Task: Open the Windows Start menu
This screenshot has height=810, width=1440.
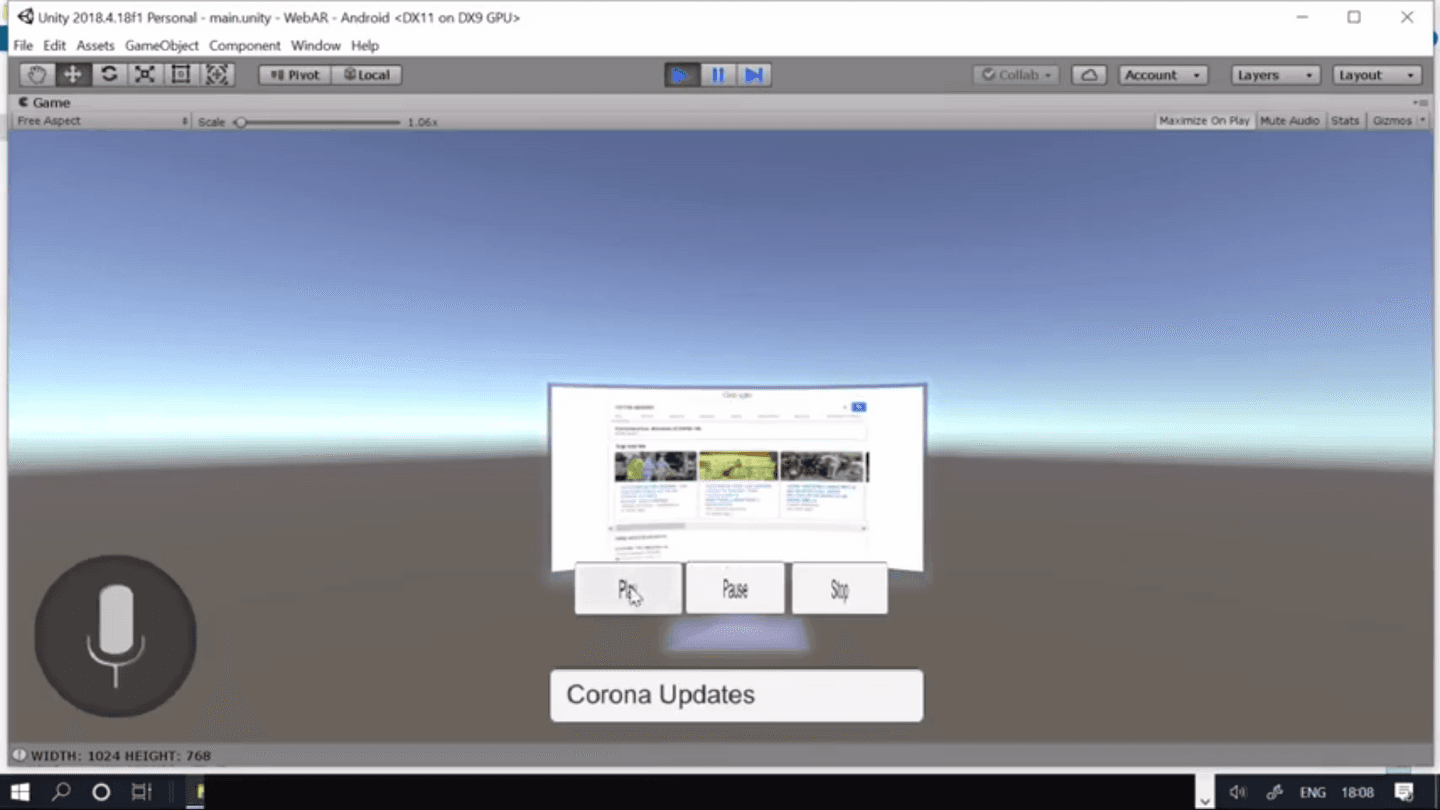Action: [20, 792]
